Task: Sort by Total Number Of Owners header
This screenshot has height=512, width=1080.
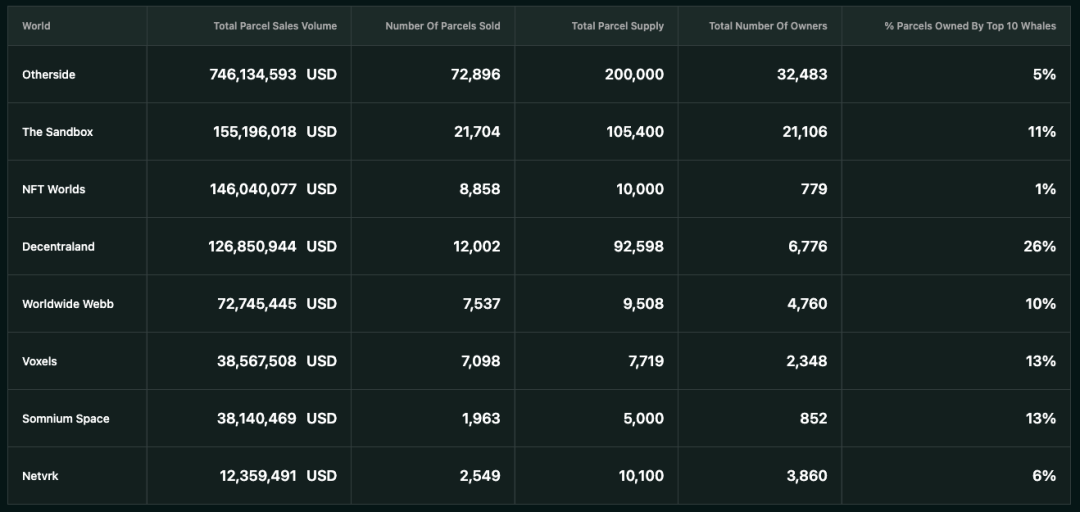Action: pyautogui.click(x=768, y=26)
